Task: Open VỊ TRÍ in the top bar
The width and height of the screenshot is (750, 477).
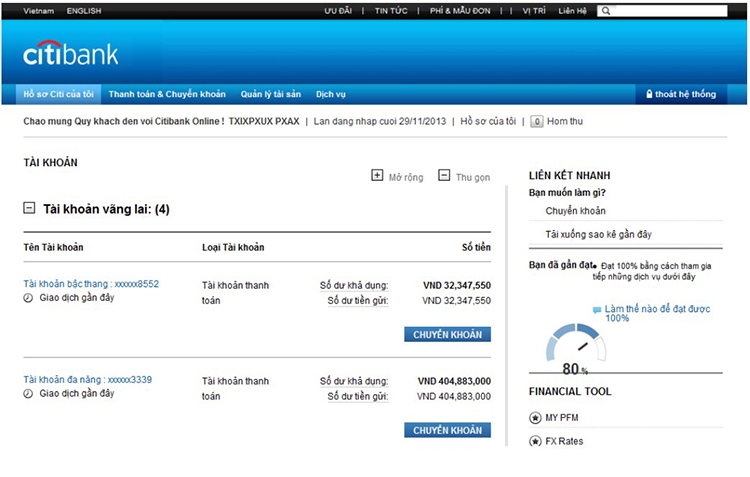Action: 534,11
